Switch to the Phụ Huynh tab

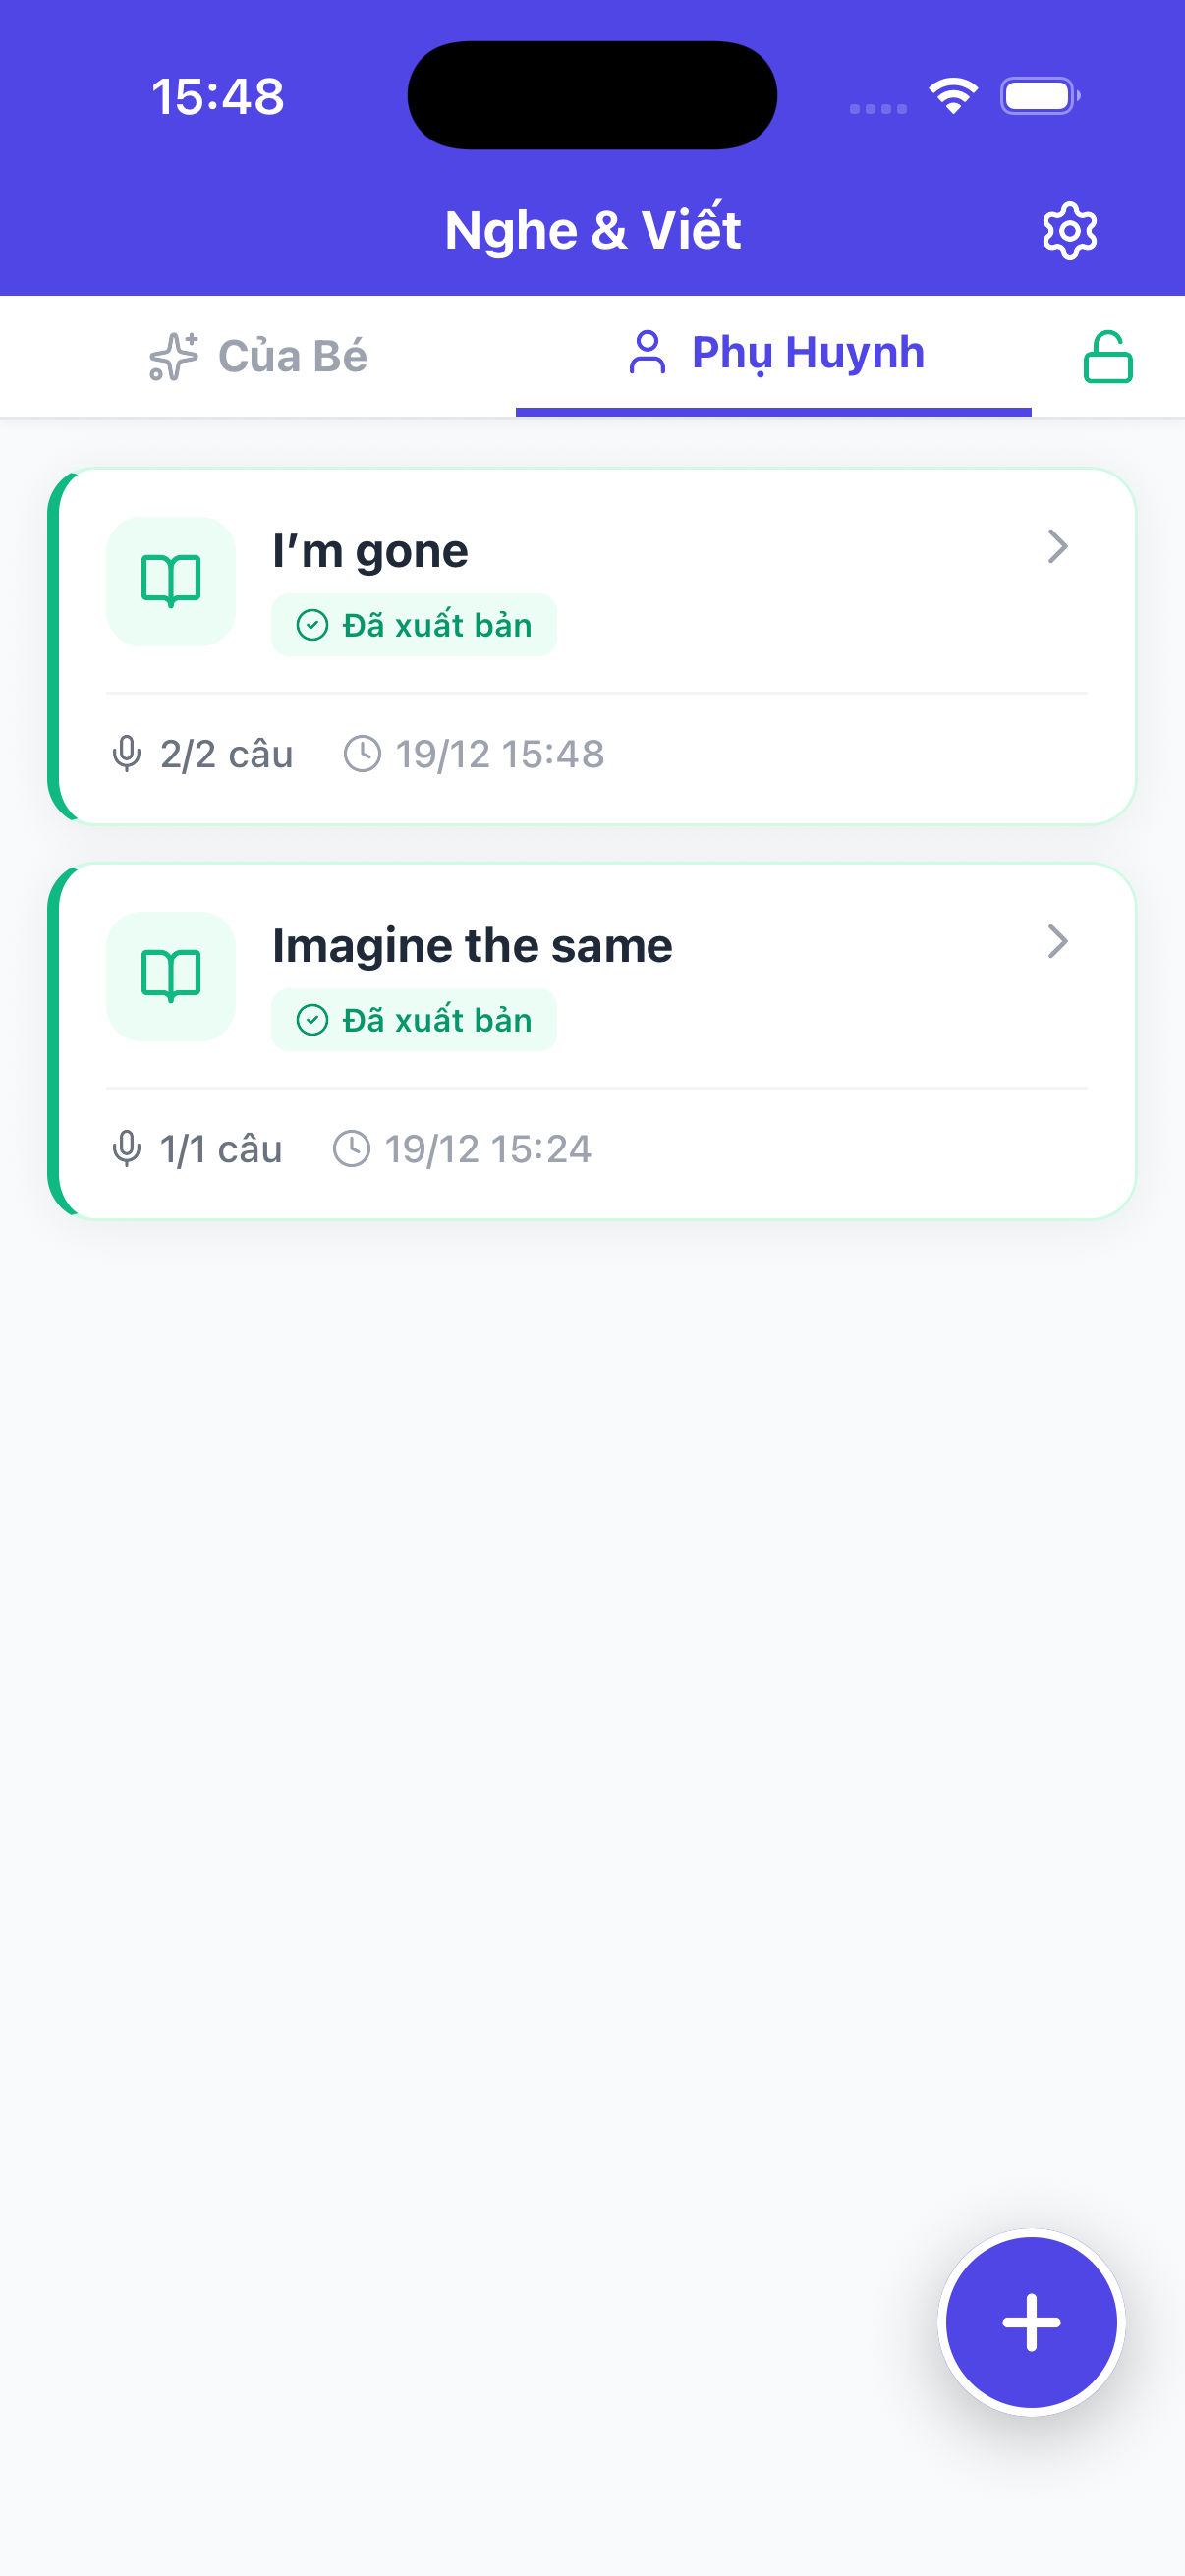tap(774, 353)
